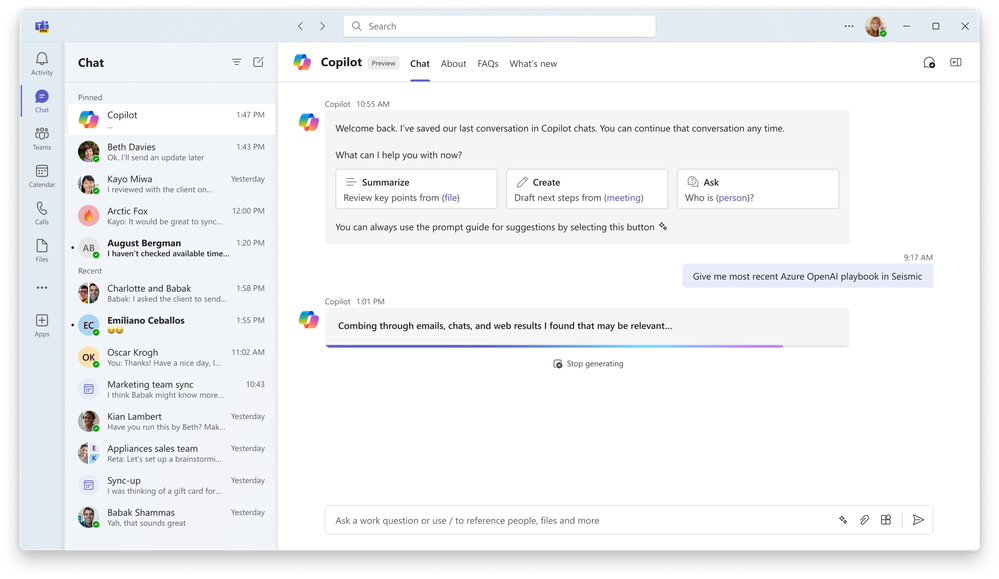Image resolution: width=999 pixels, height=579 pixels.
Task: Open the Files section
Action: tap(42, 250)
